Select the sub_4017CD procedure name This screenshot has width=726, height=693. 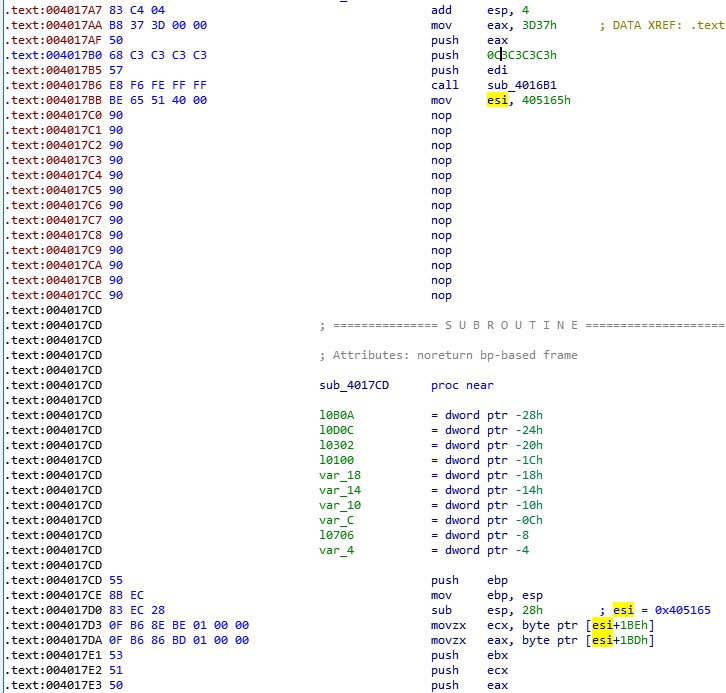tap(354, 385)
